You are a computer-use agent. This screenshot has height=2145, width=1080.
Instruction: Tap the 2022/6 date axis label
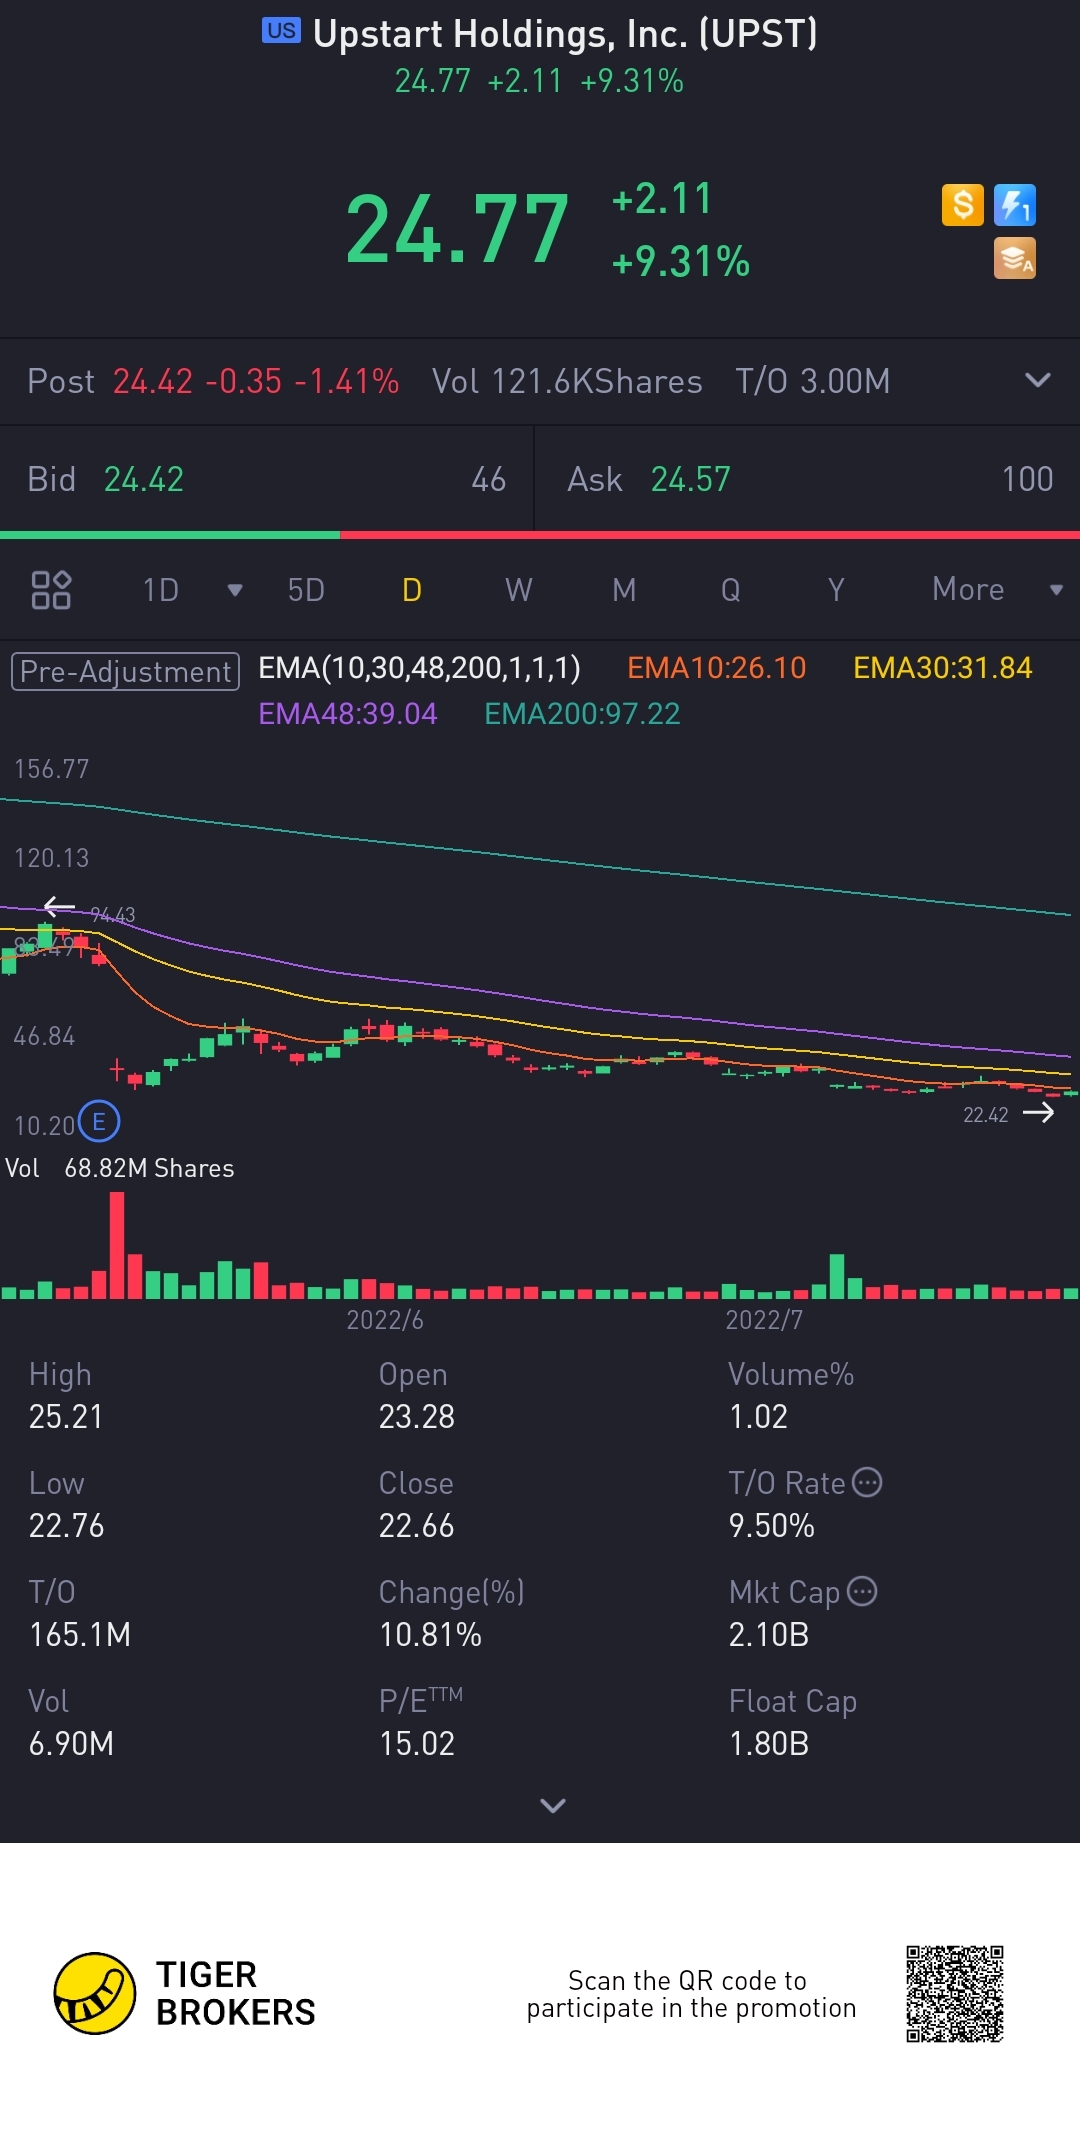click(x=385, y=1320)
